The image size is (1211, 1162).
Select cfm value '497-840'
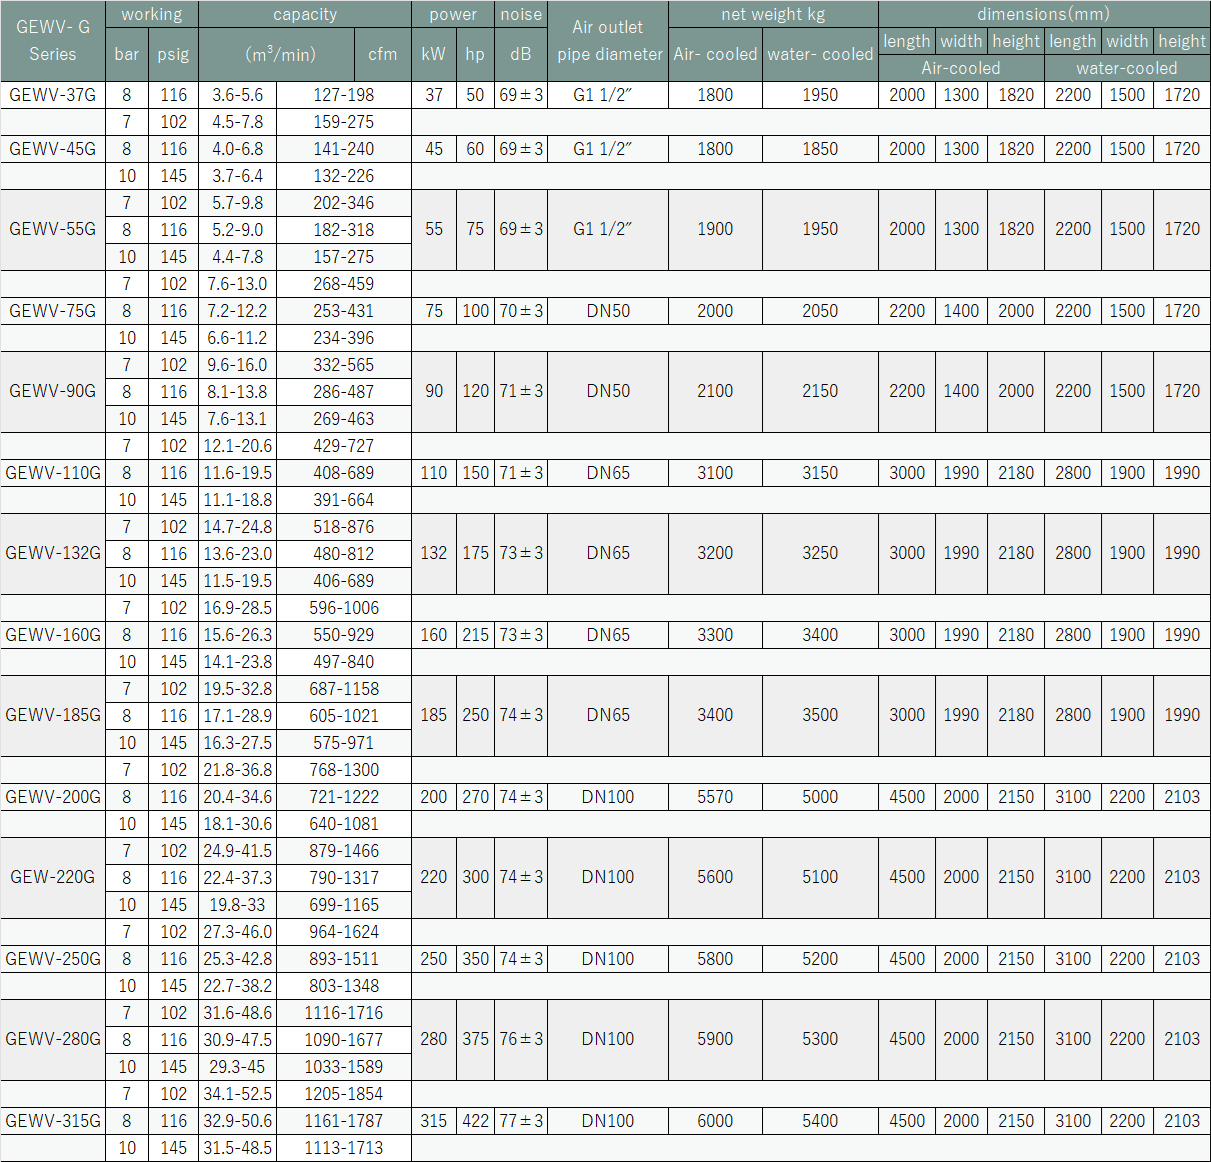344,662
